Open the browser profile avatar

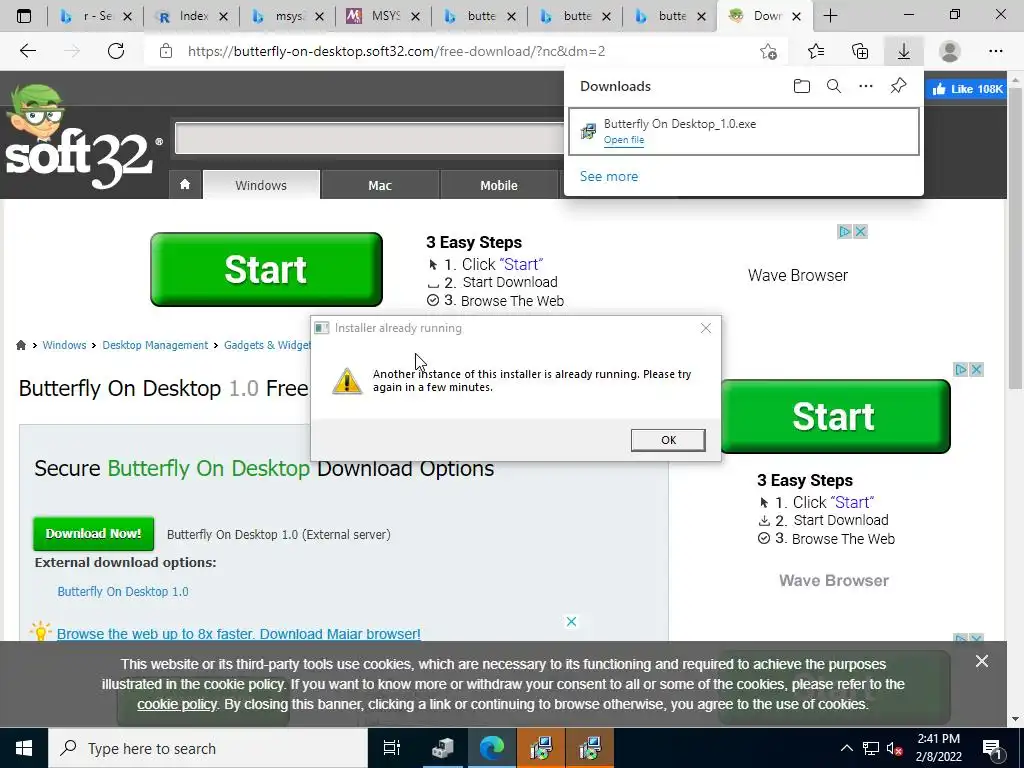(950, 51)
